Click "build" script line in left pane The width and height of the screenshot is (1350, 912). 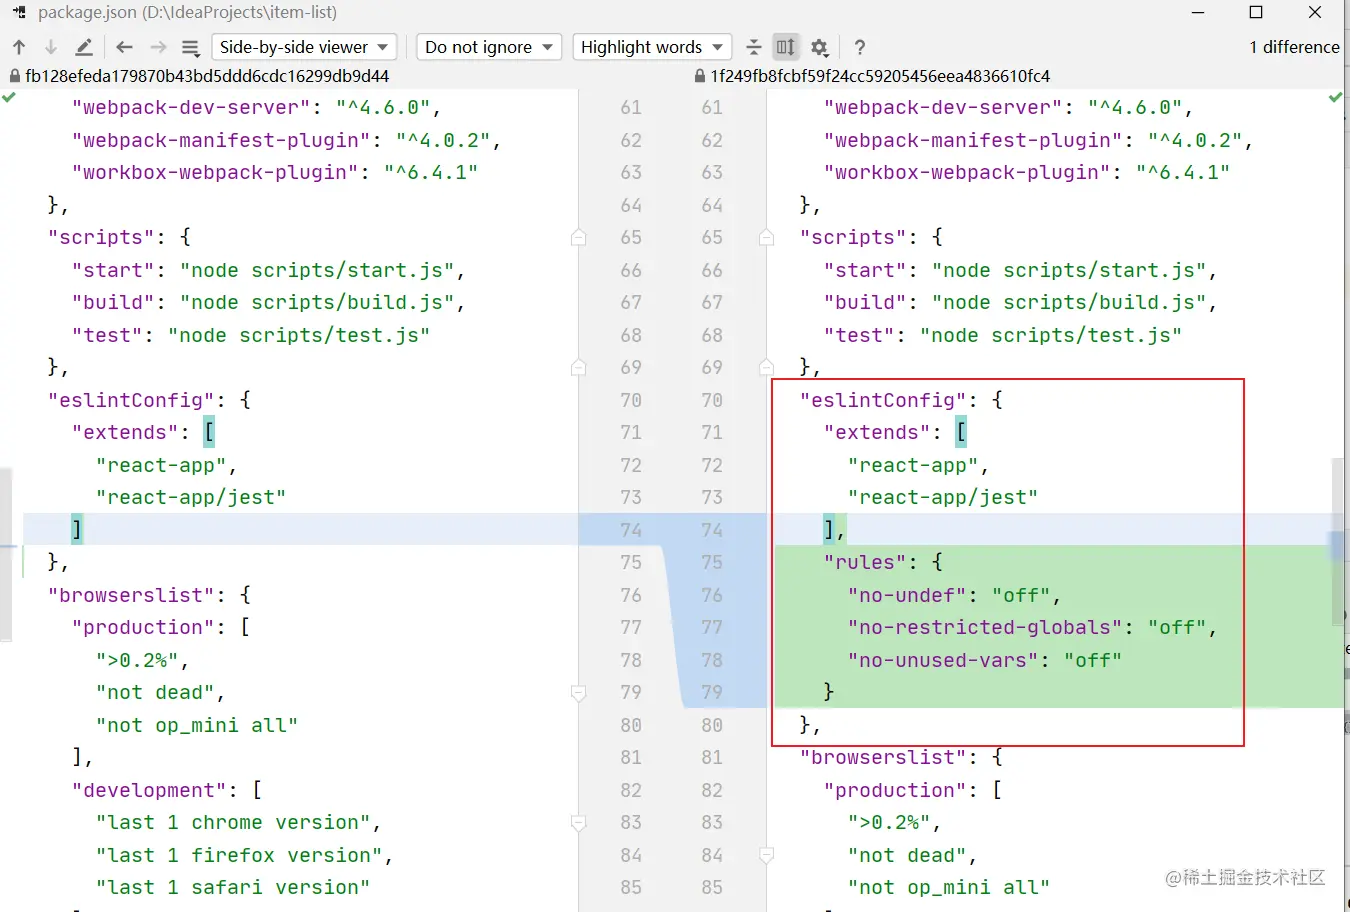pos(268,302)
